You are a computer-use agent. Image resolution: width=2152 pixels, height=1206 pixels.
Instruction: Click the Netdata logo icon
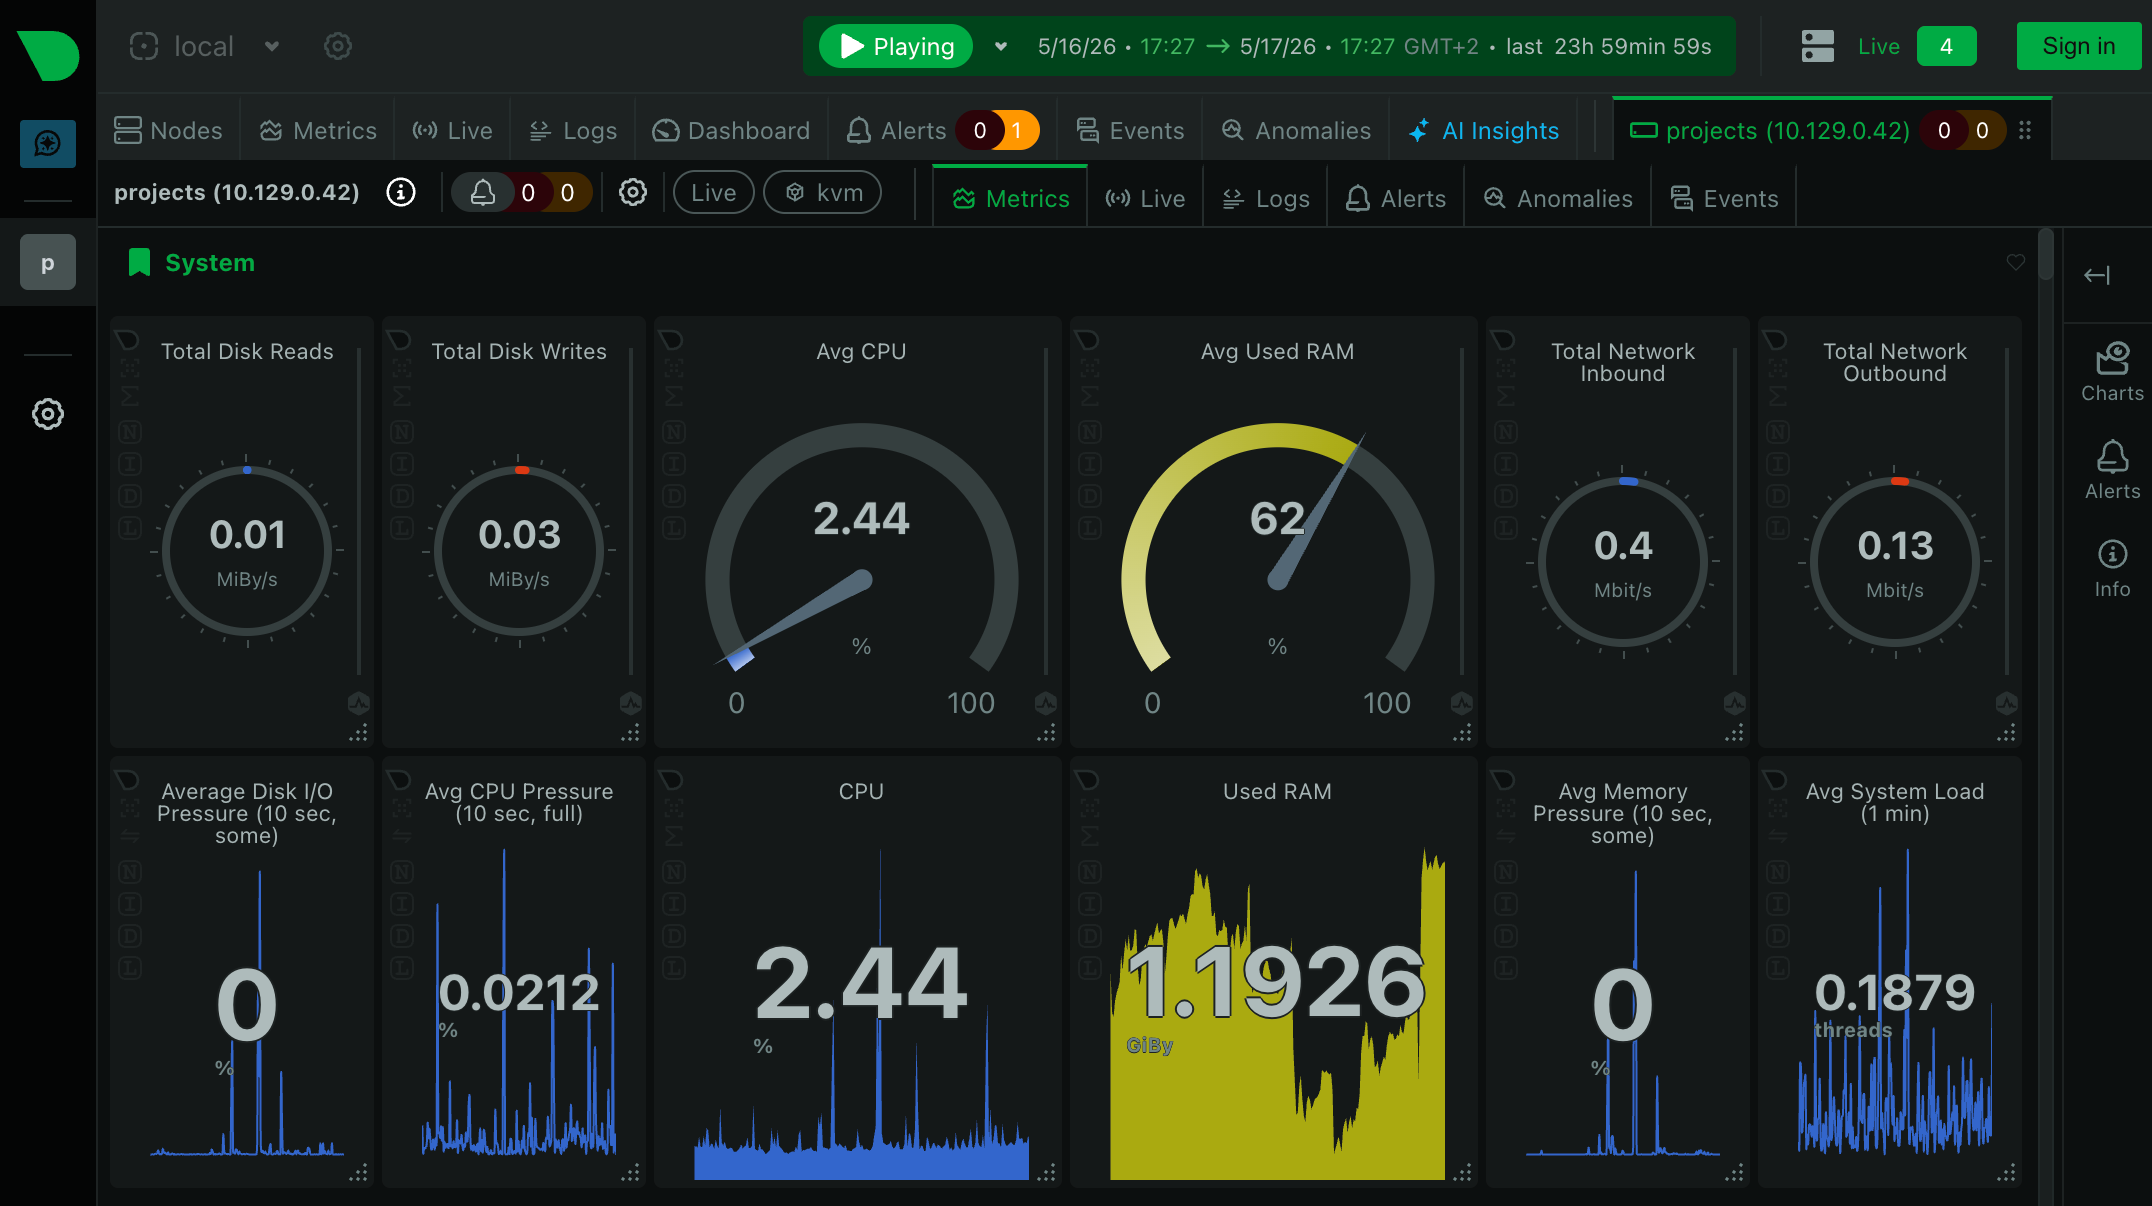pos(48,55)
